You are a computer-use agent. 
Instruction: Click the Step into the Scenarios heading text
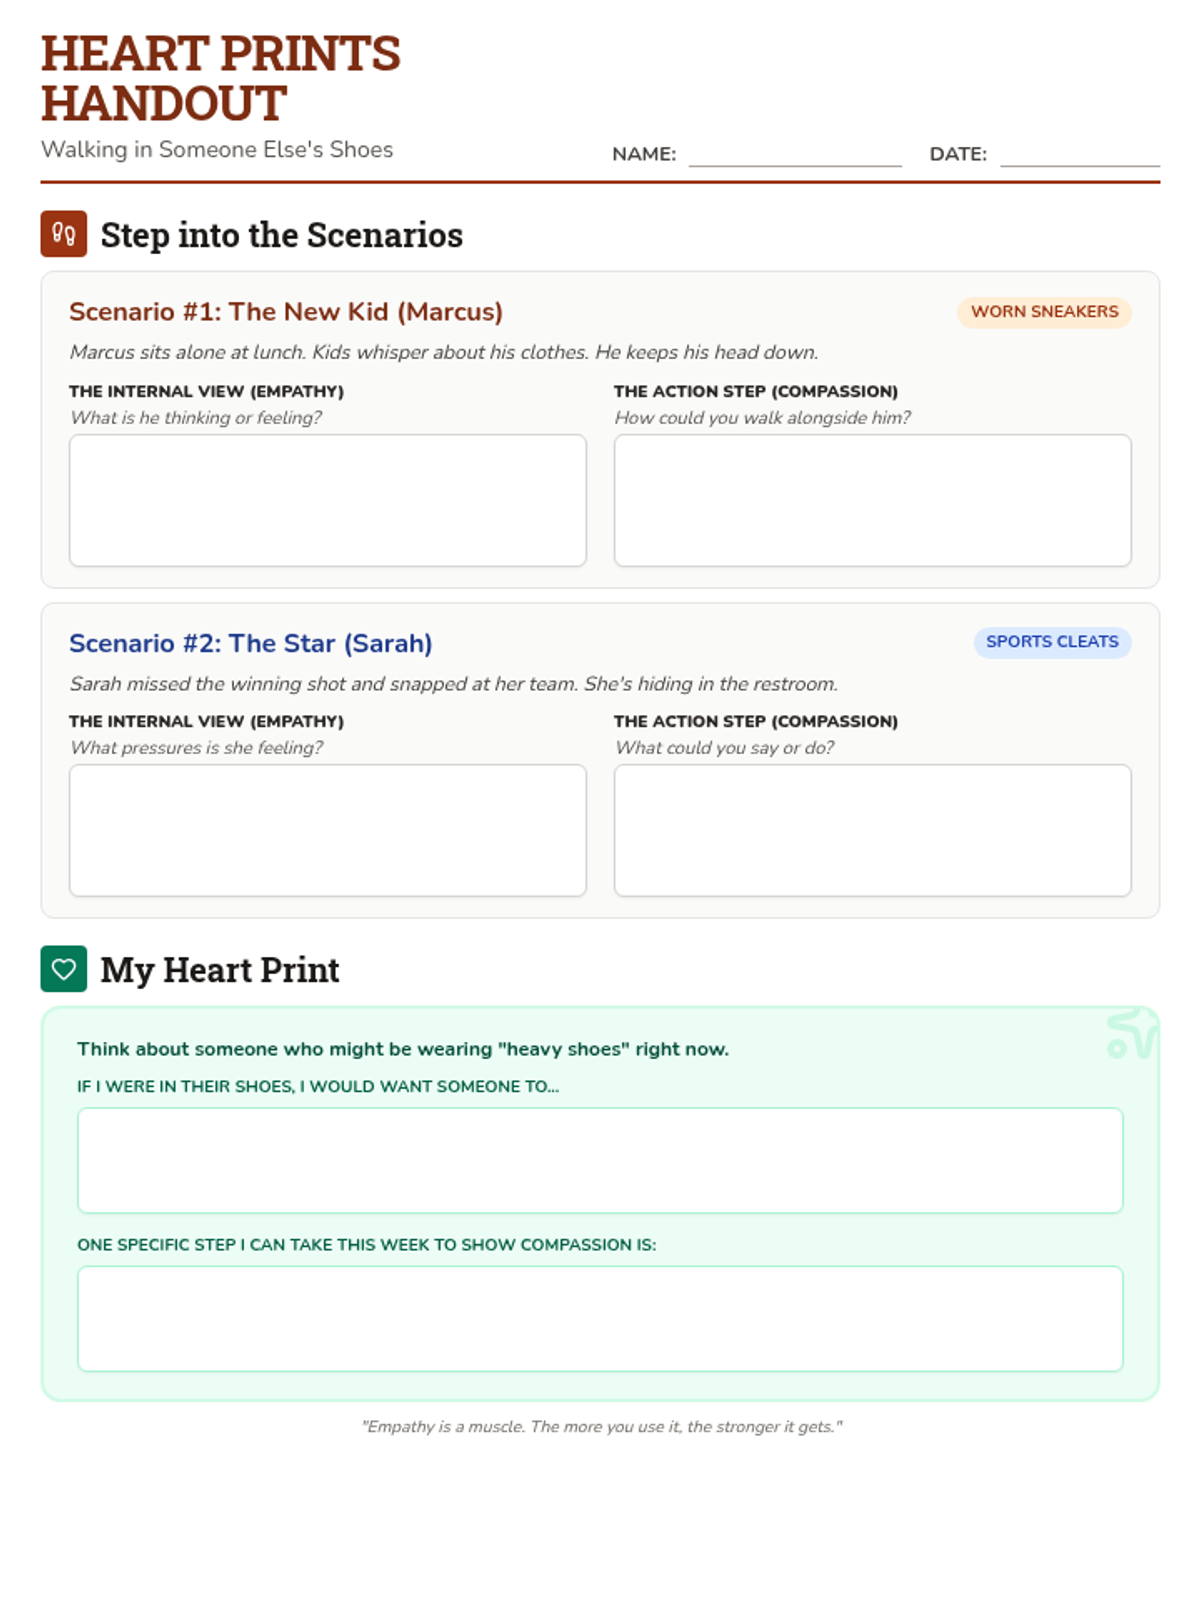282,235
